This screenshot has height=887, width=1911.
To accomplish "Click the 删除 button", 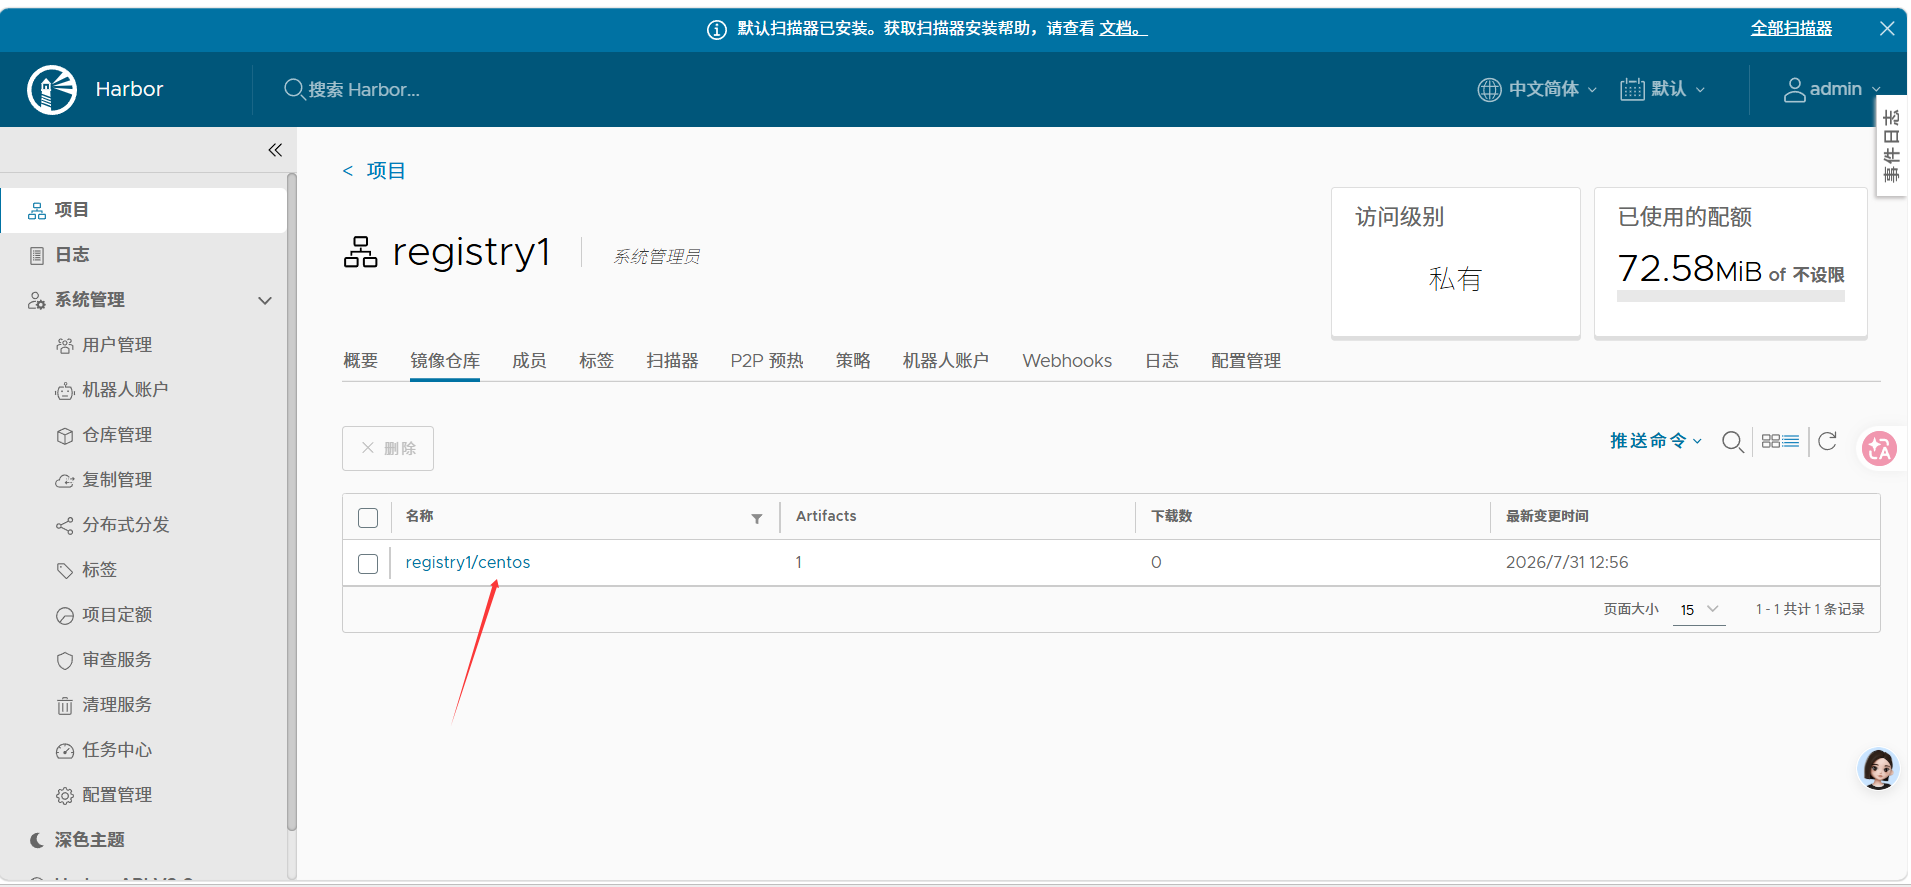I will coord(388,448).
